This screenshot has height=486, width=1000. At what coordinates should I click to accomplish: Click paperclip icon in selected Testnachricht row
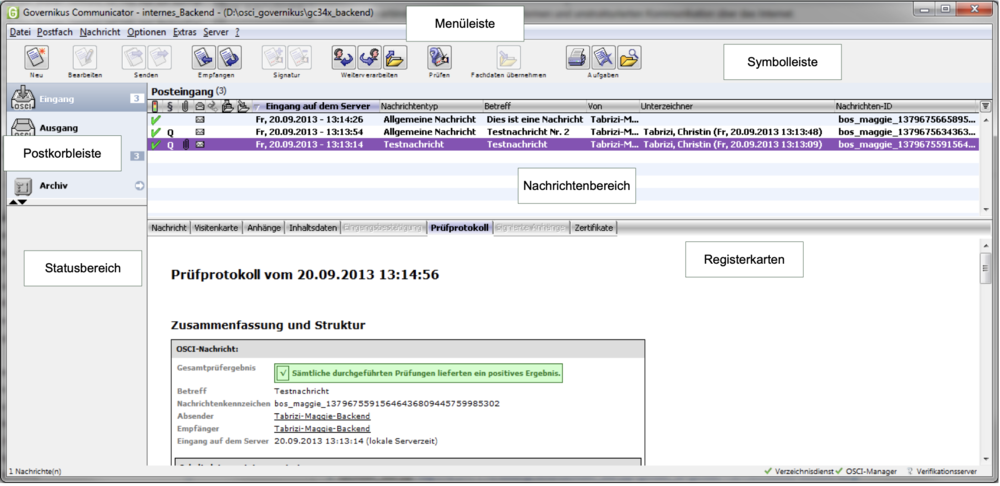(186, 145)
